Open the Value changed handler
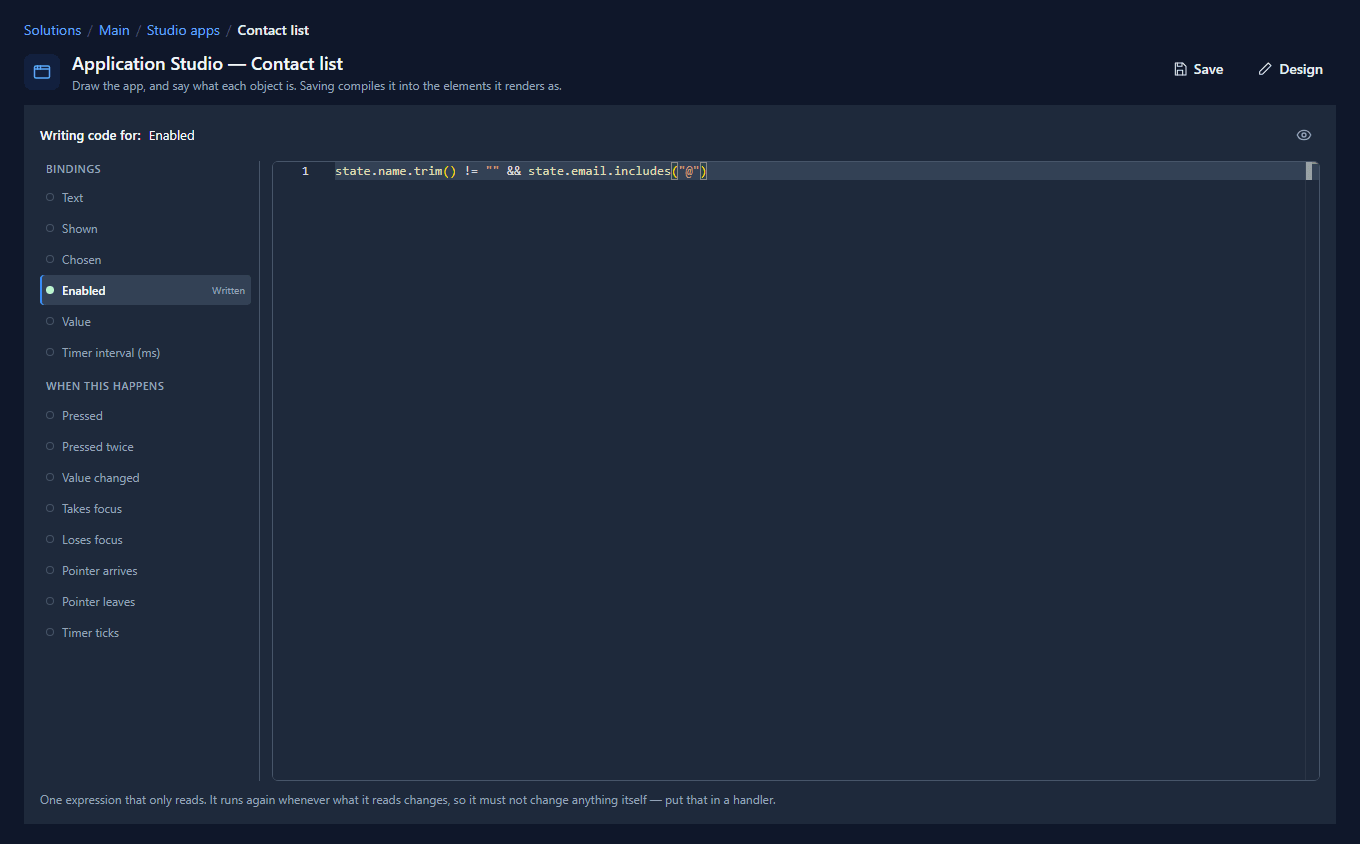This screenshot has width=1360, height=844. pyautogui.click(x=145, y=478)
